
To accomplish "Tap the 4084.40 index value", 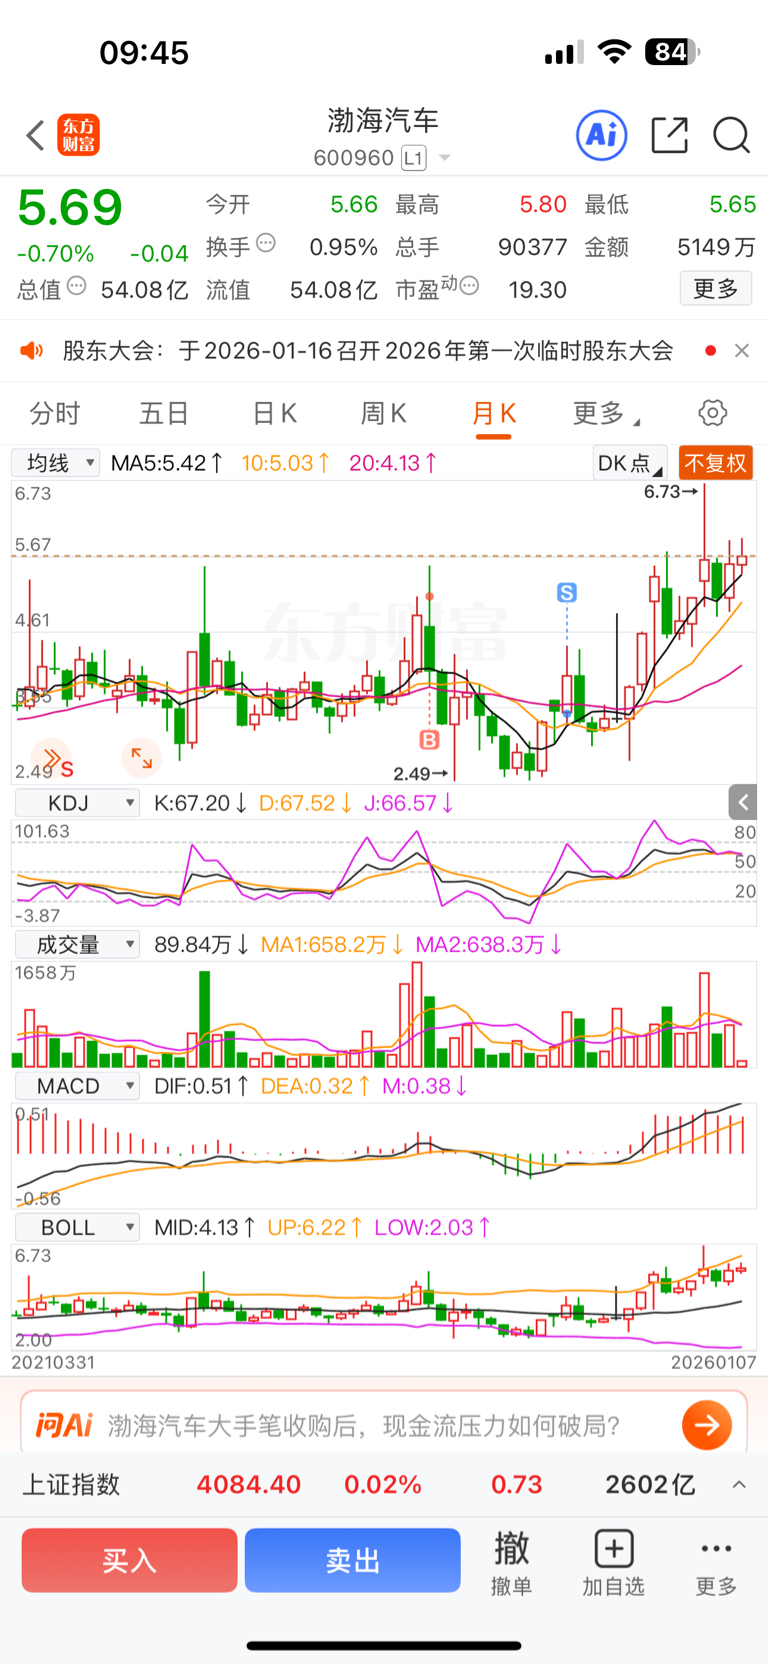I will (249, 1485).
